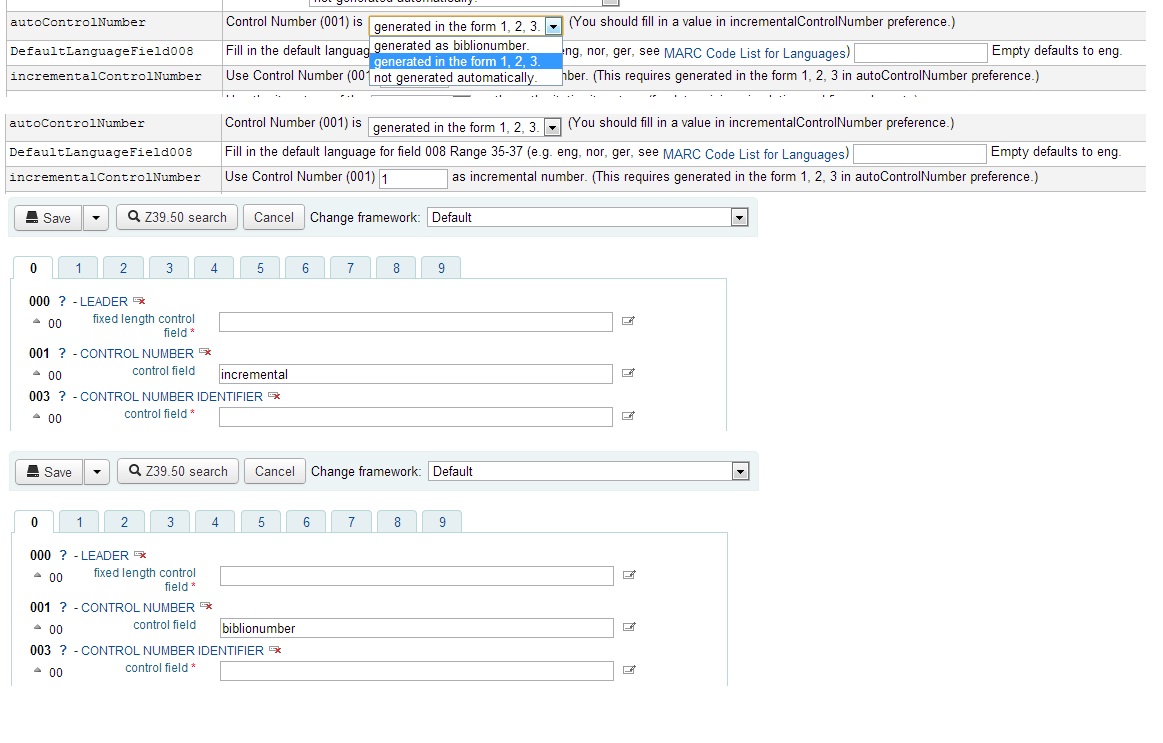1163x743 pixels.
Task: Switch to tab 5 in the 'biblionumber' form
Action: (261, 522)
